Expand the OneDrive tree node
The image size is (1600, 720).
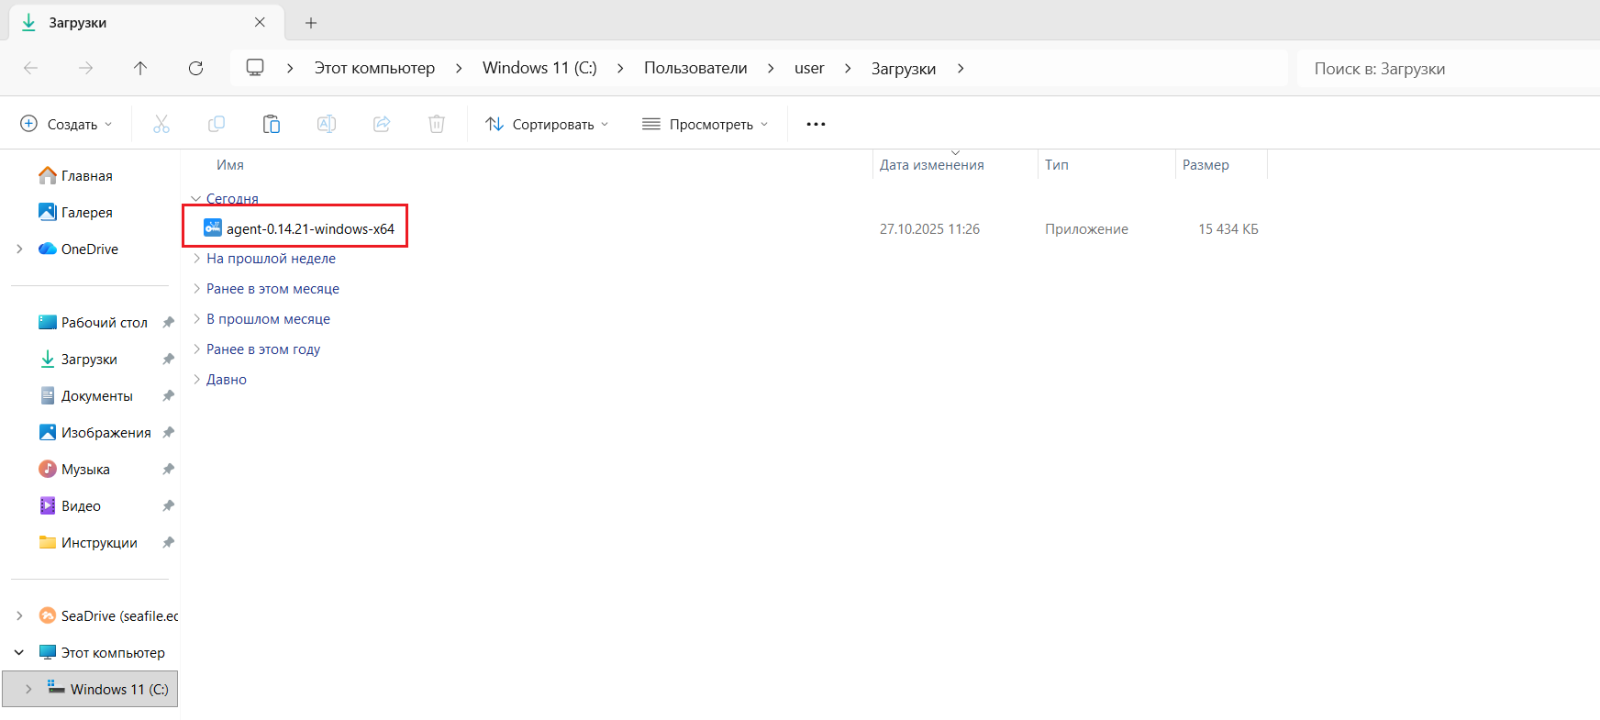(19, 249)
